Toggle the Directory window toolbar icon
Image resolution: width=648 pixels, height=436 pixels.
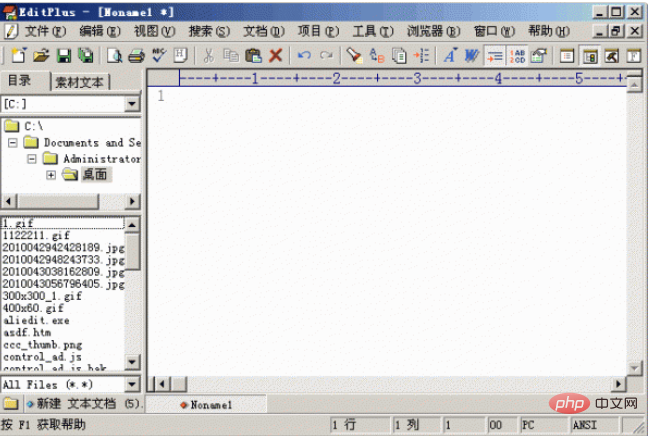589,56
